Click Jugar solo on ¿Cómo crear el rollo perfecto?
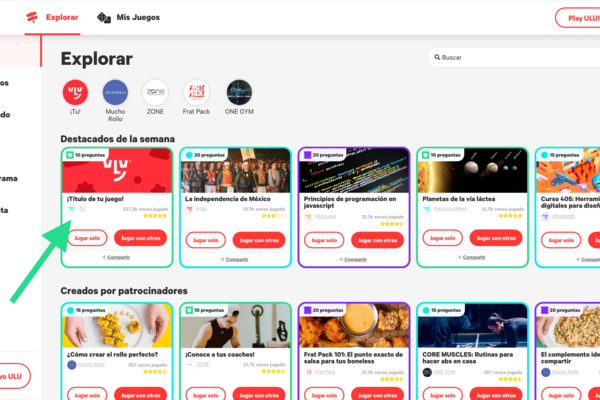The width and height of the screenshot is (600, 400). (x=87, y=395)
